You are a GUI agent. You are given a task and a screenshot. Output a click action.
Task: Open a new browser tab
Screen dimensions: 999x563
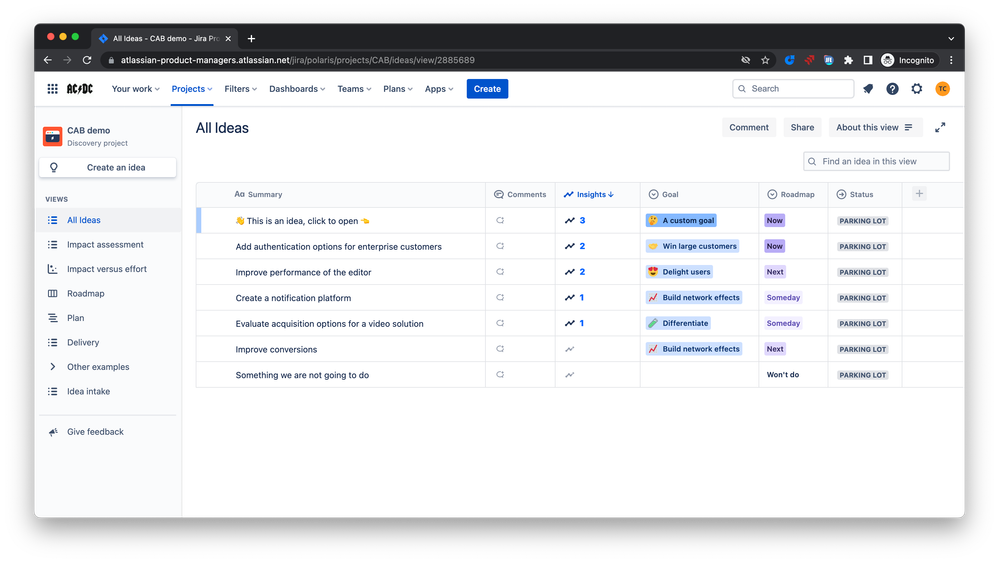[x=251, y=39]
